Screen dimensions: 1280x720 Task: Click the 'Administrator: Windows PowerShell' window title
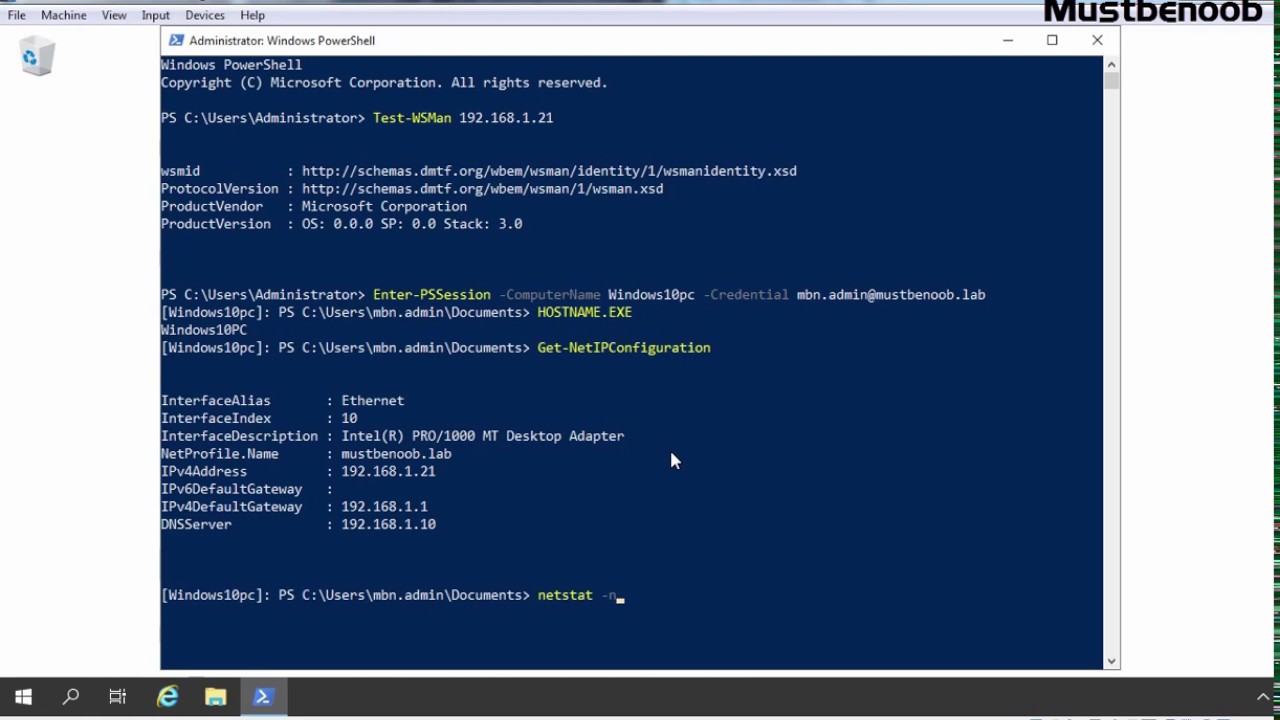[282, 41]
